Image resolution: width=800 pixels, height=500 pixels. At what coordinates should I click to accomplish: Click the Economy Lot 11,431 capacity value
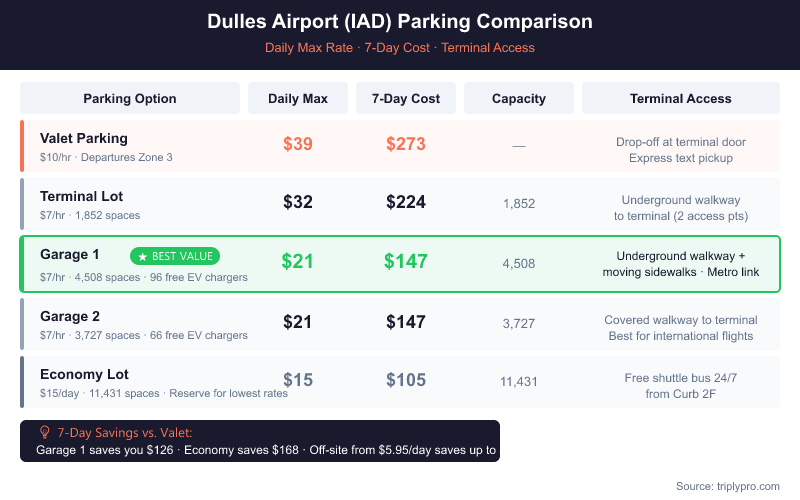pyautogui.click(x=519, y=381)
